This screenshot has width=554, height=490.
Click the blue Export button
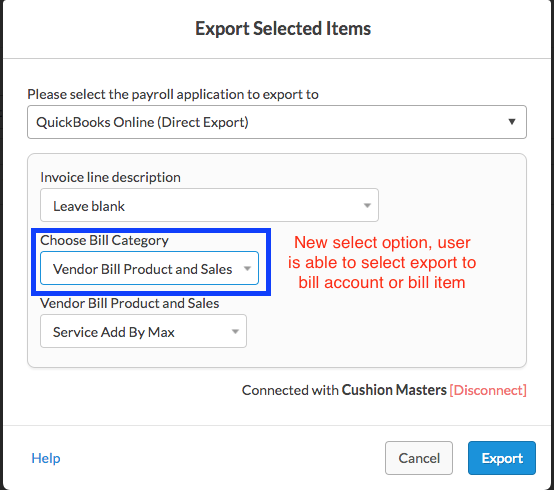[x=502, y=458]
